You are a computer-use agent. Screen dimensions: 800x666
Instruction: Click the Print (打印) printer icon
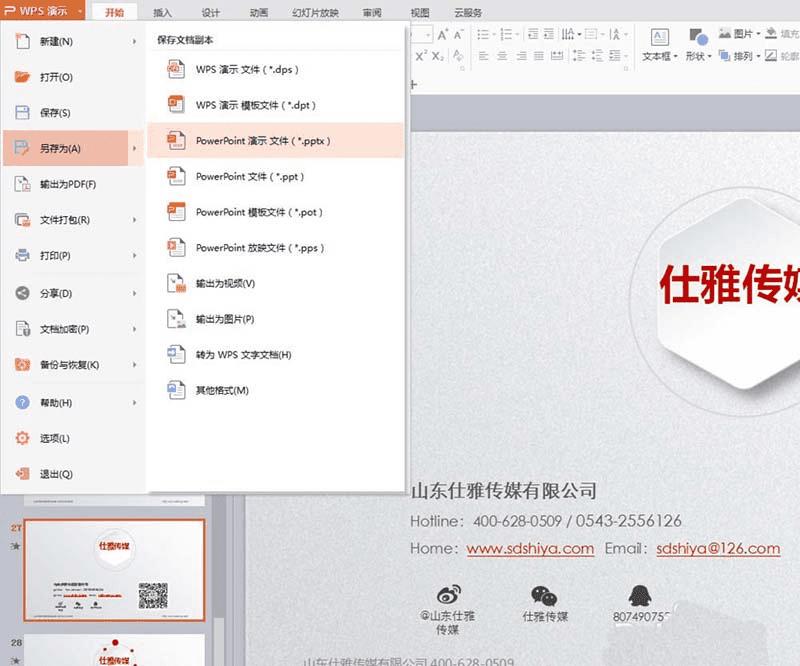(x=22, y=255)
